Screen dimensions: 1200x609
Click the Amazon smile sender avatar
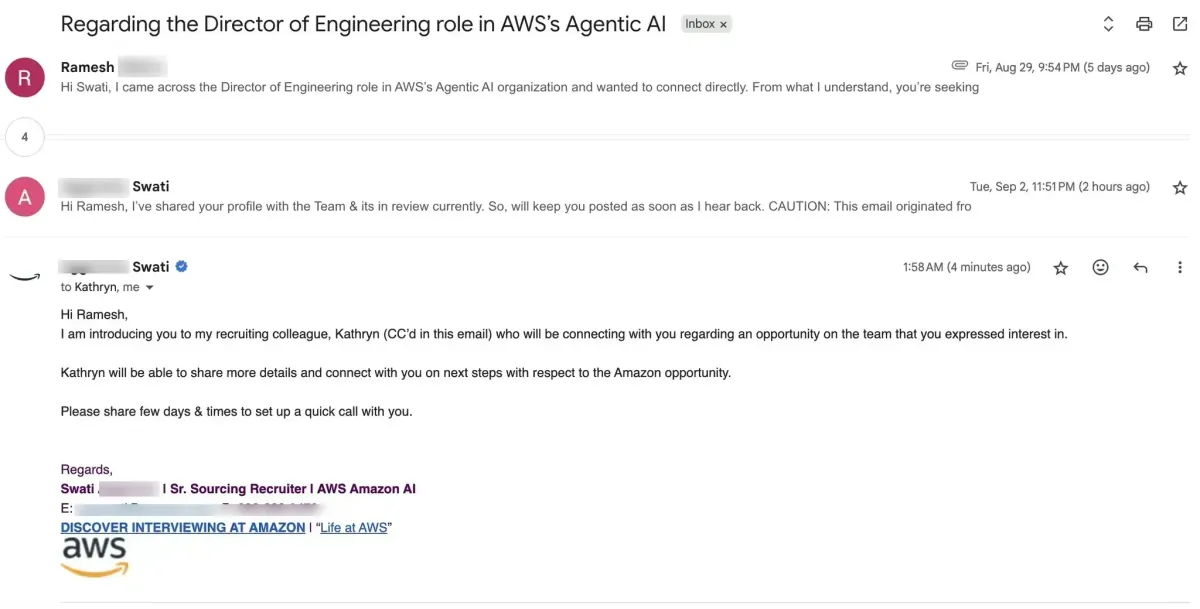tap(25, 277)
